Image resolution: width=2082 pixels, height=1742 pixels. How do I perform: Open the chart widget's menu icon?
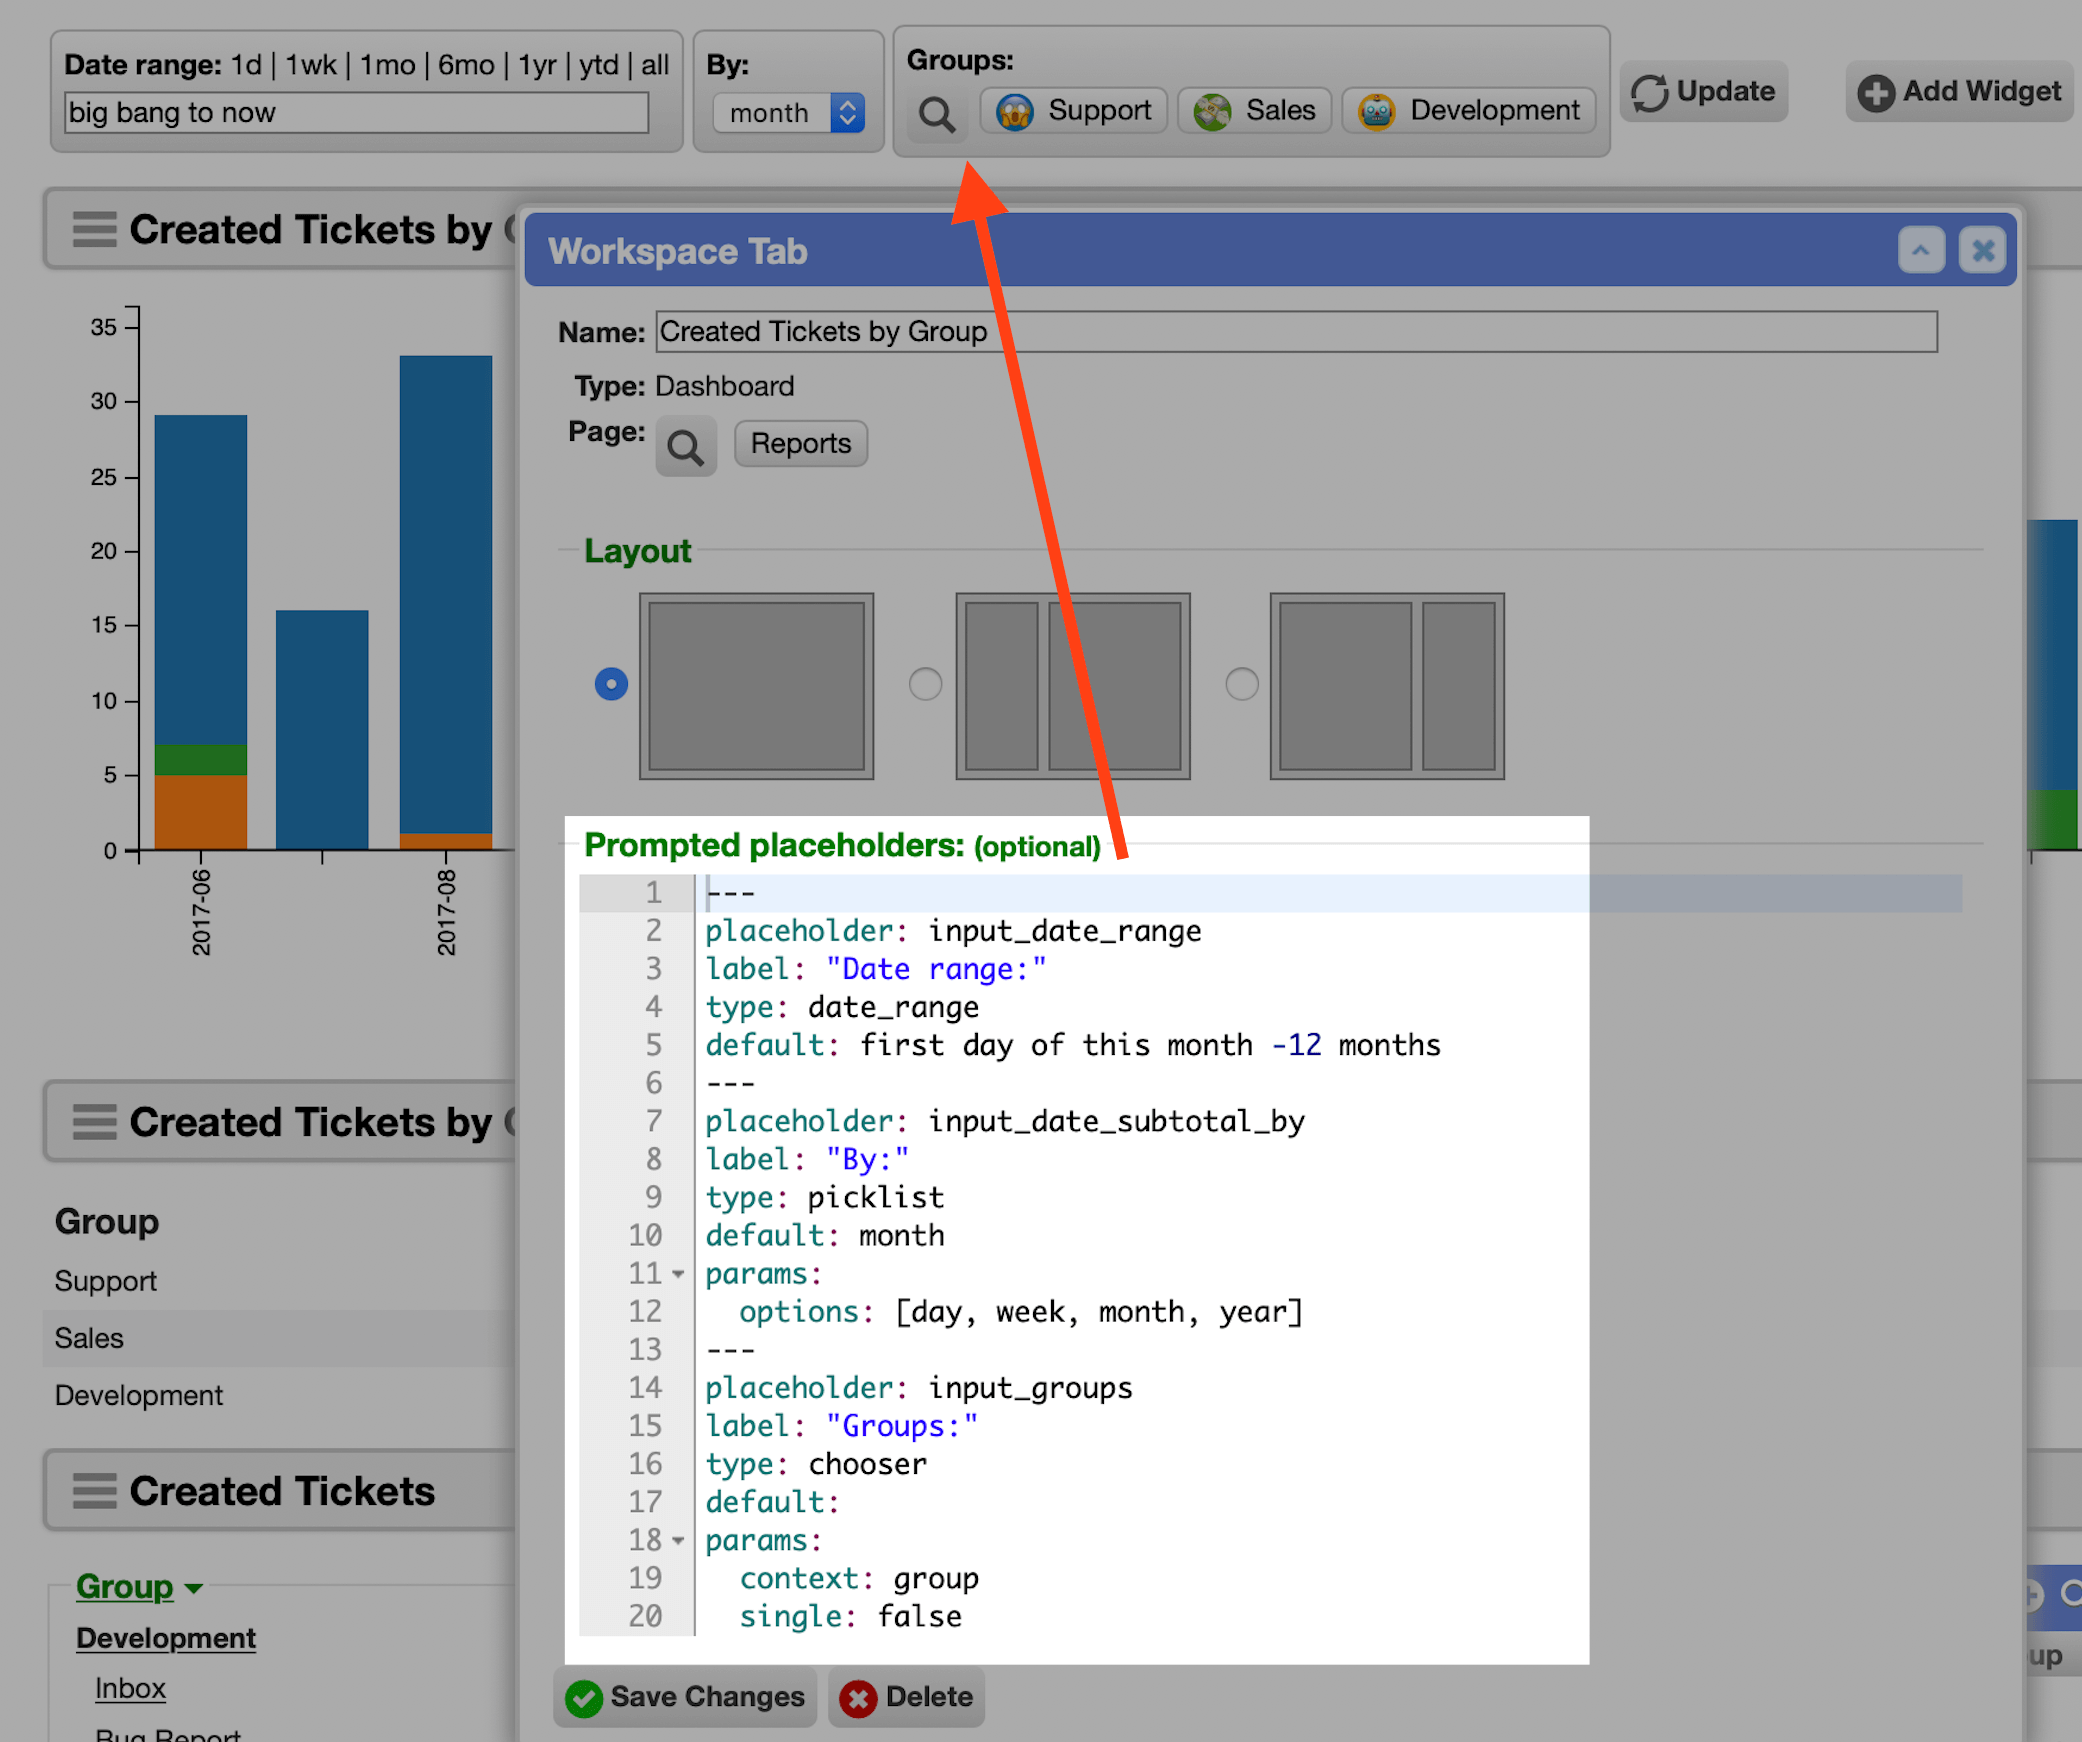tap(95, 229)
